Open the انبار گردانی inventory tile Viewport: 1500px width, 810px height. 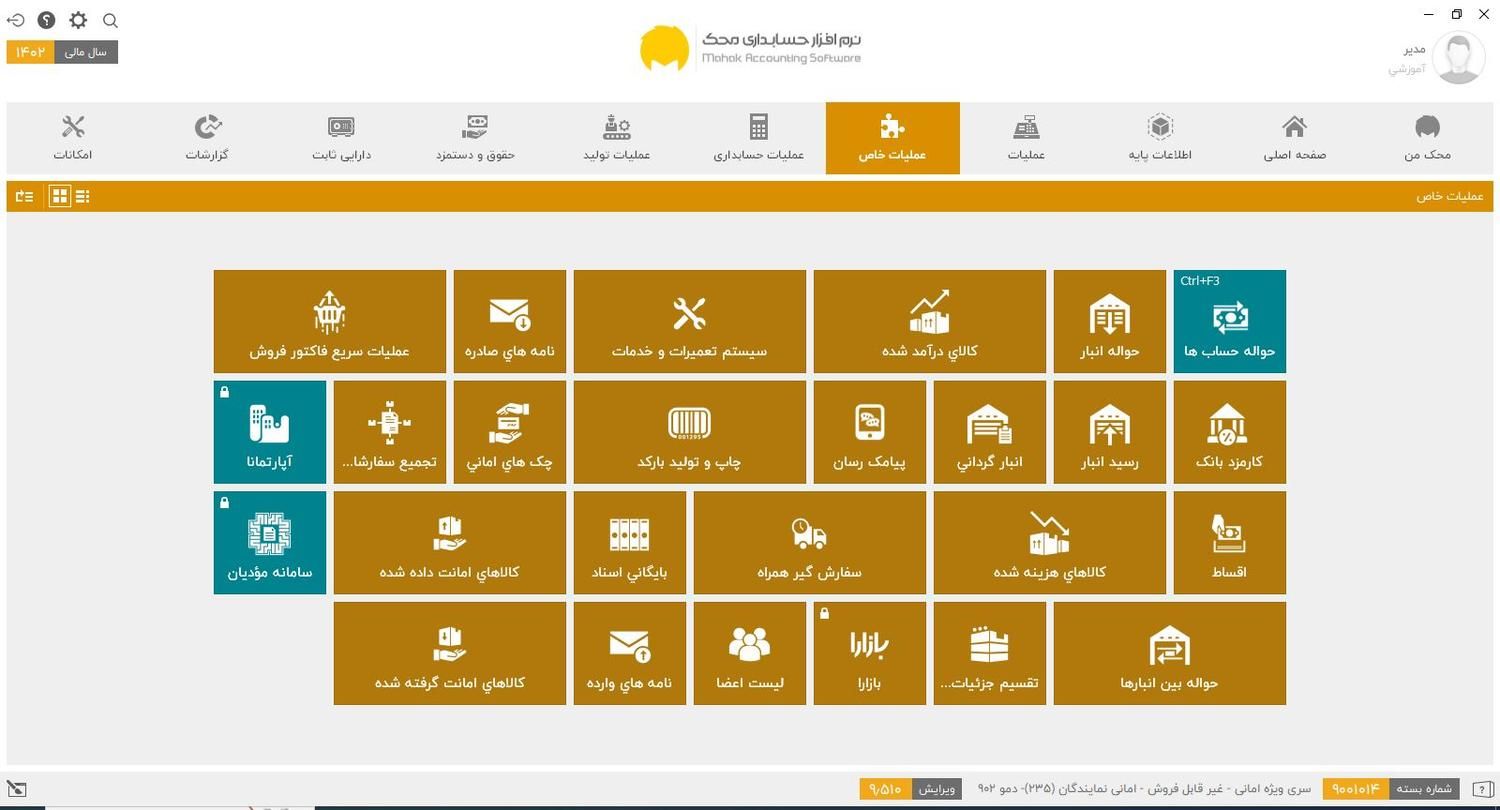(989, 432)
